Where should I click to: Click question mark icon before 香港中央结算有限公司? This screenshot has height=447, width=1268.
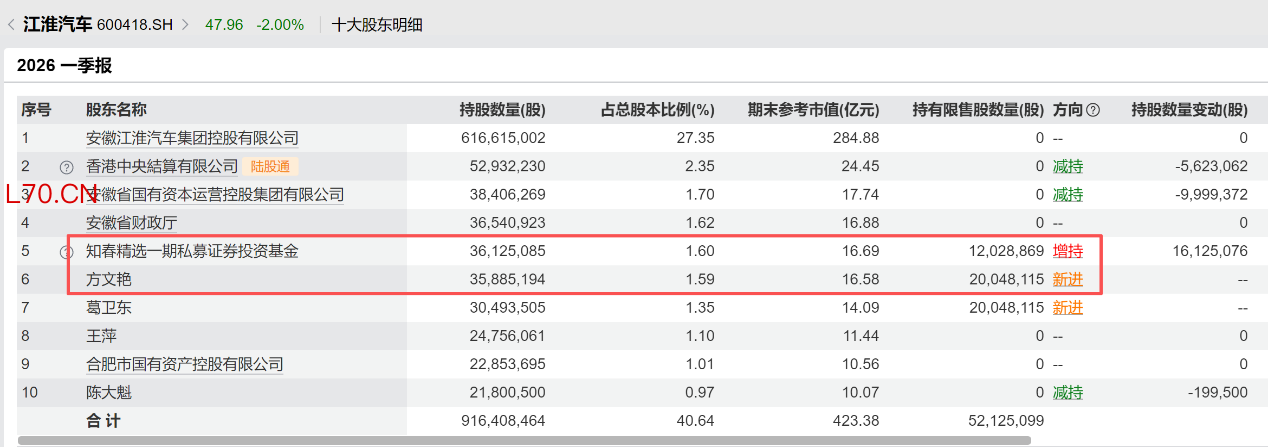[67, 167]
